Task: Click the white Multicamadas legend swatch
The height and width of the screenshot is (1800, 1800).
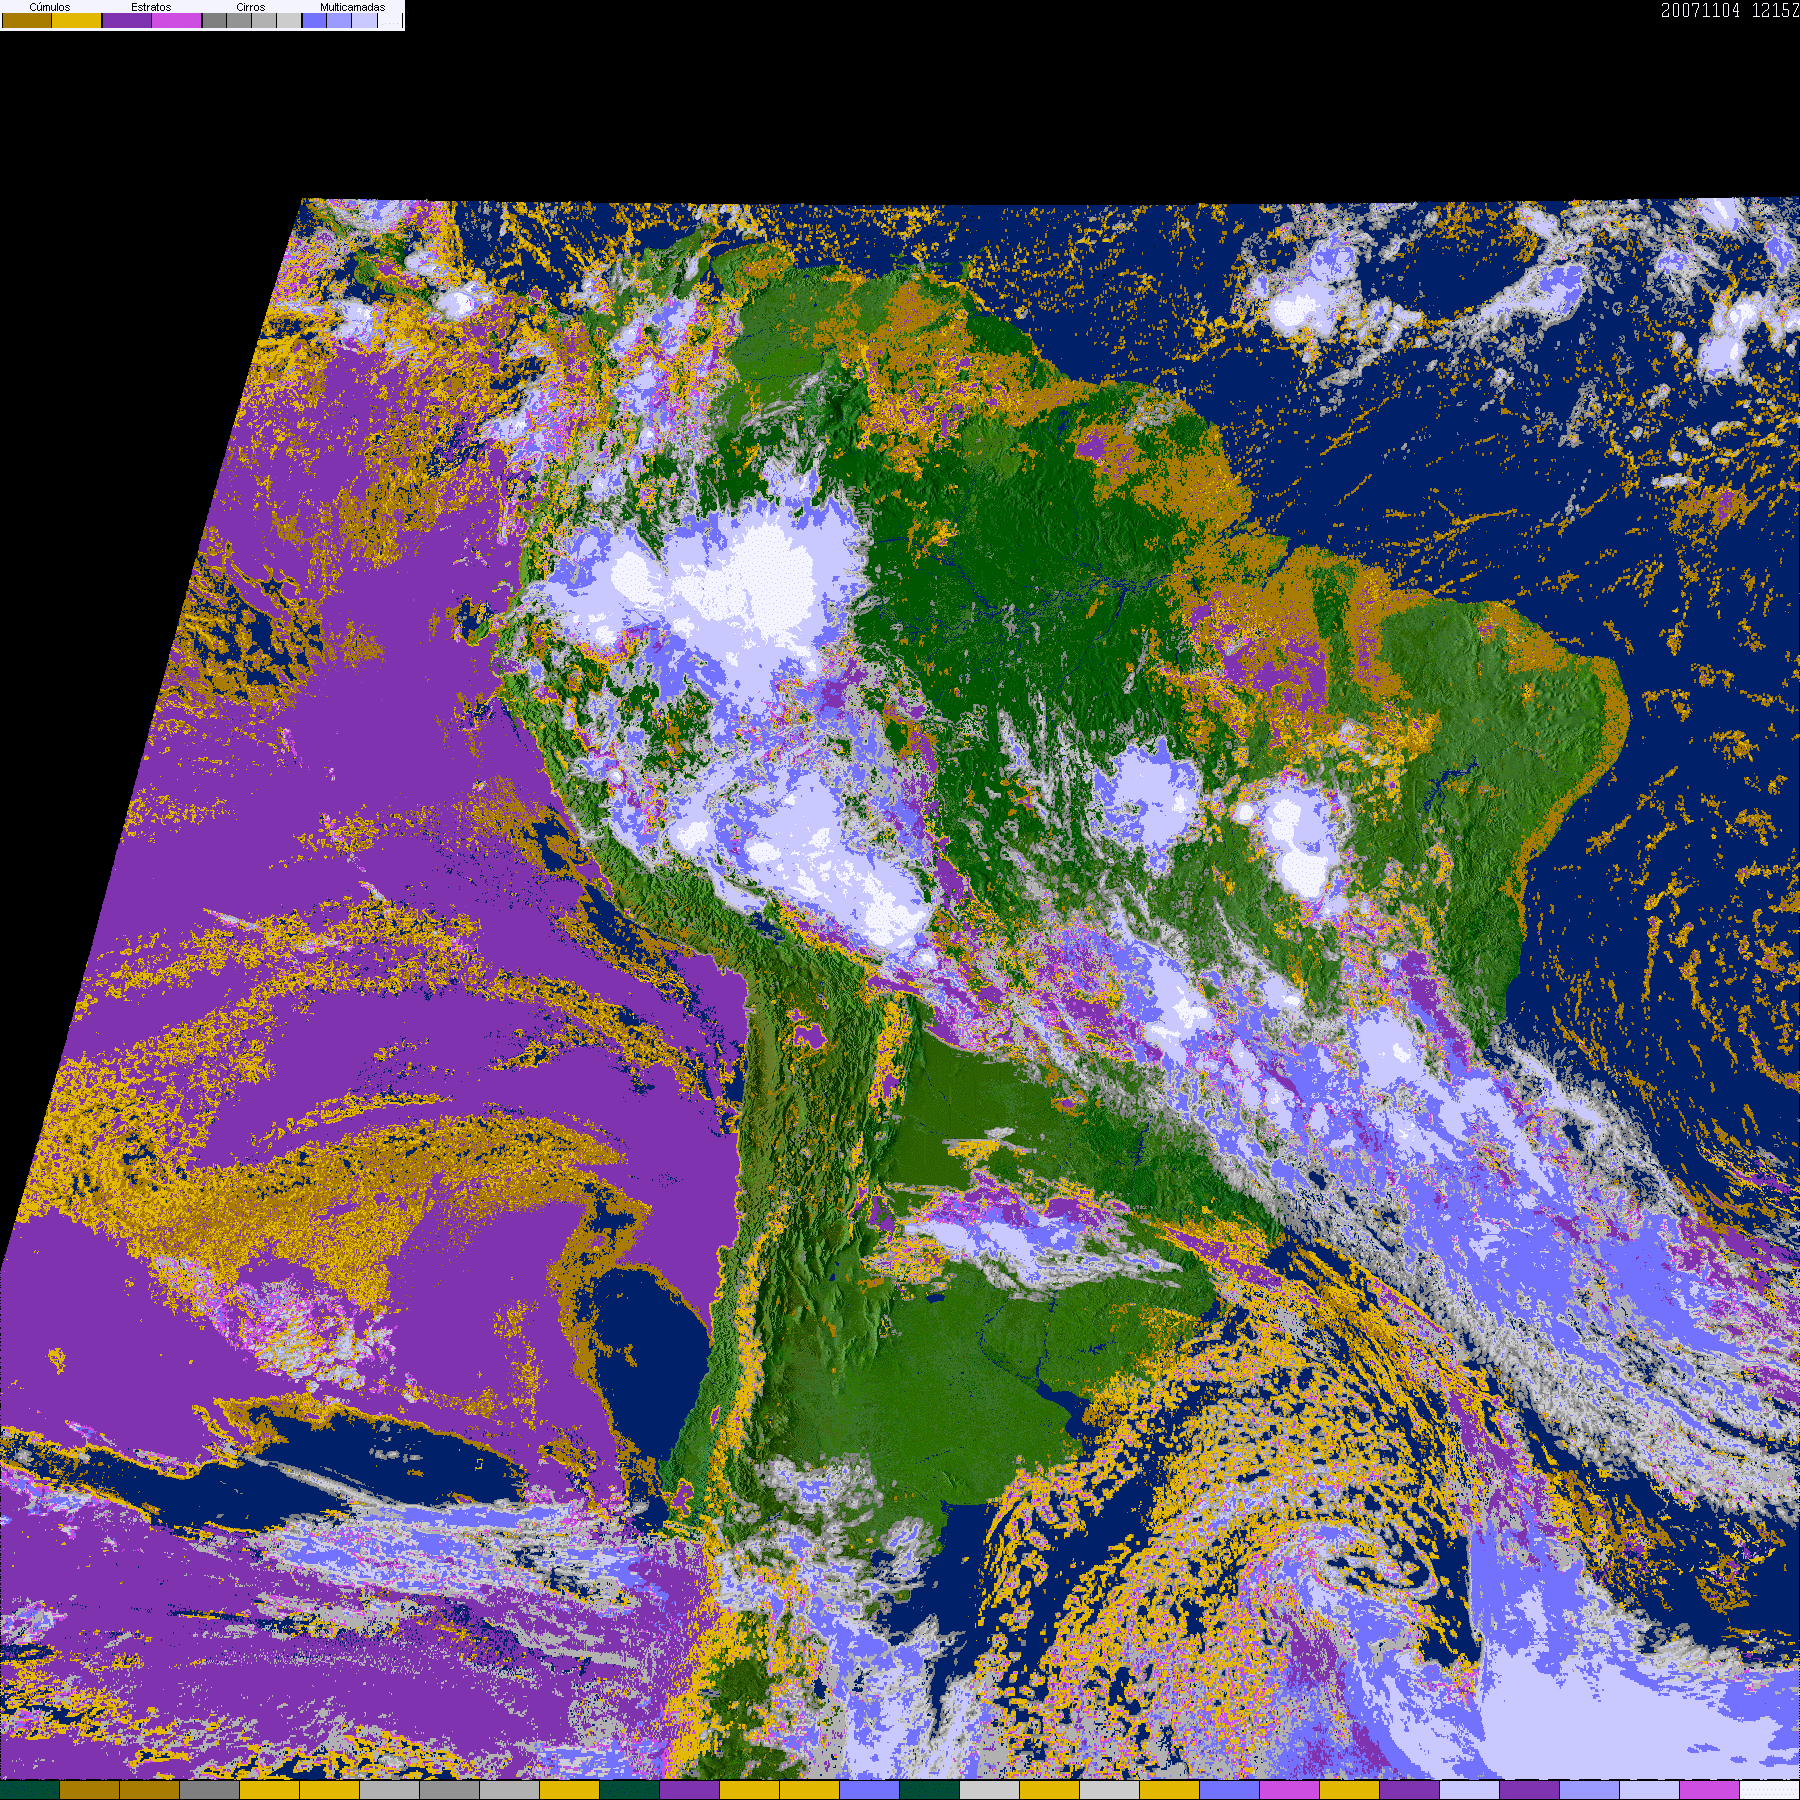Action: (x=390, y=20)
